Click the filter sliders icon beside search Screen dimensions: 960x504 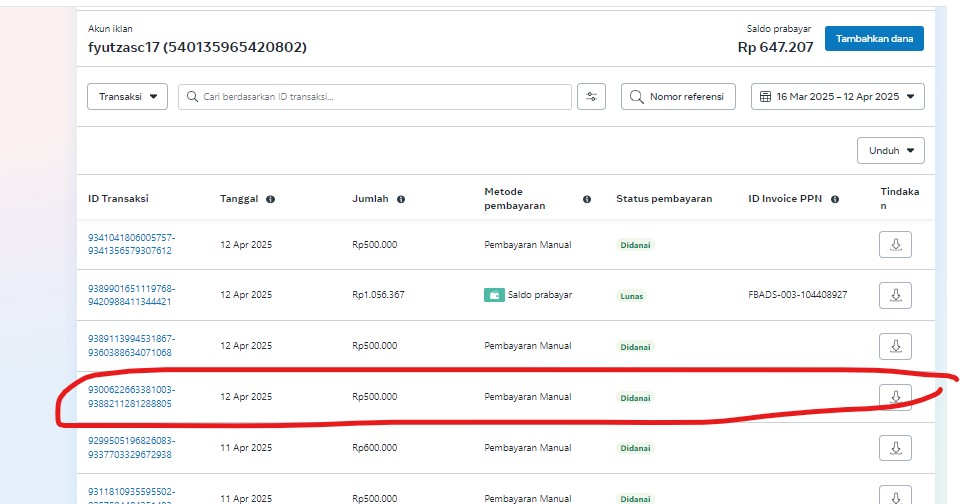tap(591, 97)
